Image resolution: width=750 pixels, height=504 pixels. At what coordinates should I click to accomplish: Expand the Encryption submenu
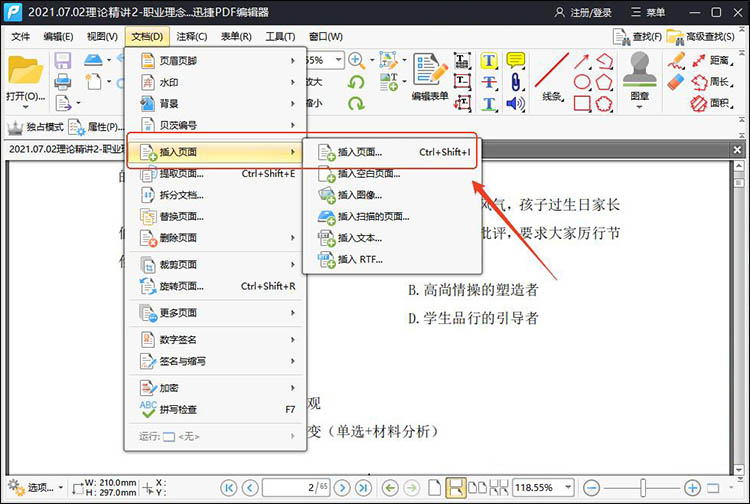pos(215,388)
